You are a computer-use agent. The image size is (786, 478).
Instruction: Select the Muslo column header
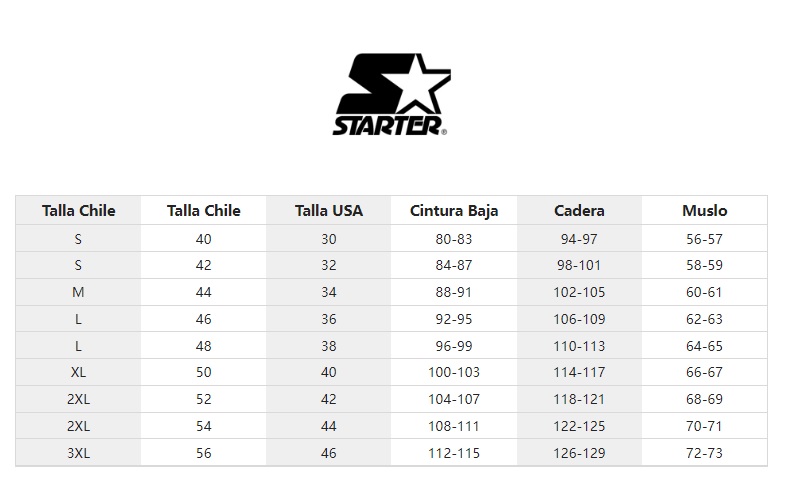point(704,210)
